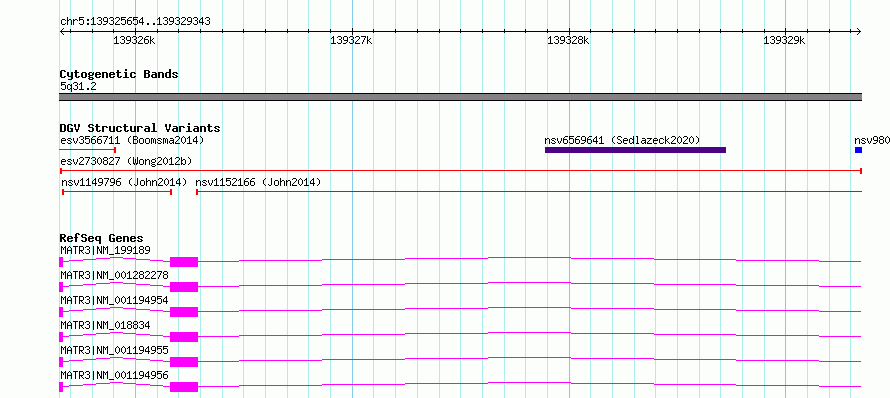Open variant nsv1149796 (John2014) label
890x398 pixels.
click(124, 182)
